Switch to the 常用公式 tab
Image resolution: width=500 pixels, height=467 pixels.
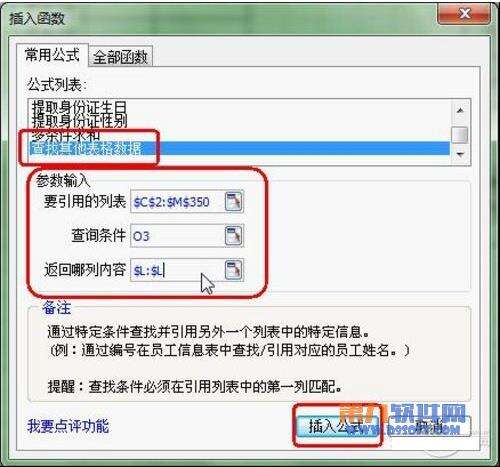(52, 55)
